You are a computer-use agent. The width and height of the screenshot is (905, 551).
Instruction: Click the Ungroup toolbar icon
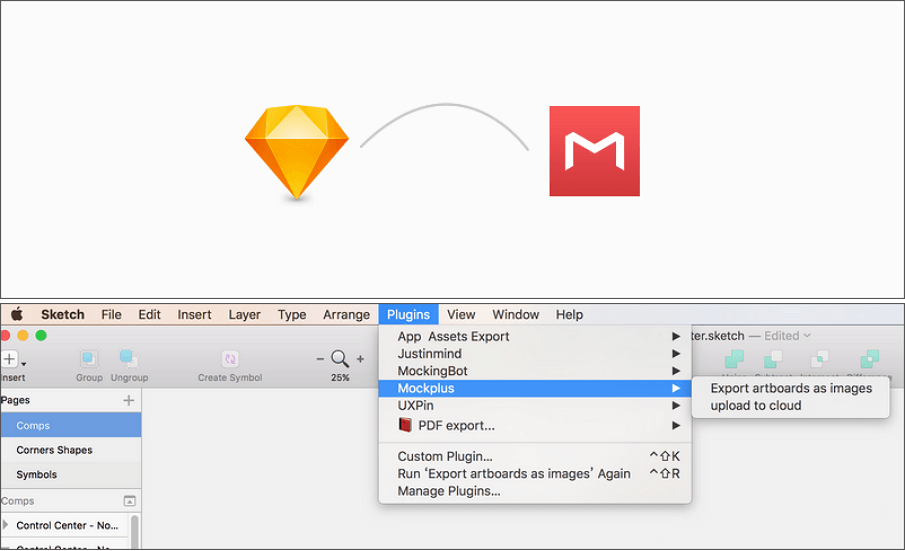129,359
